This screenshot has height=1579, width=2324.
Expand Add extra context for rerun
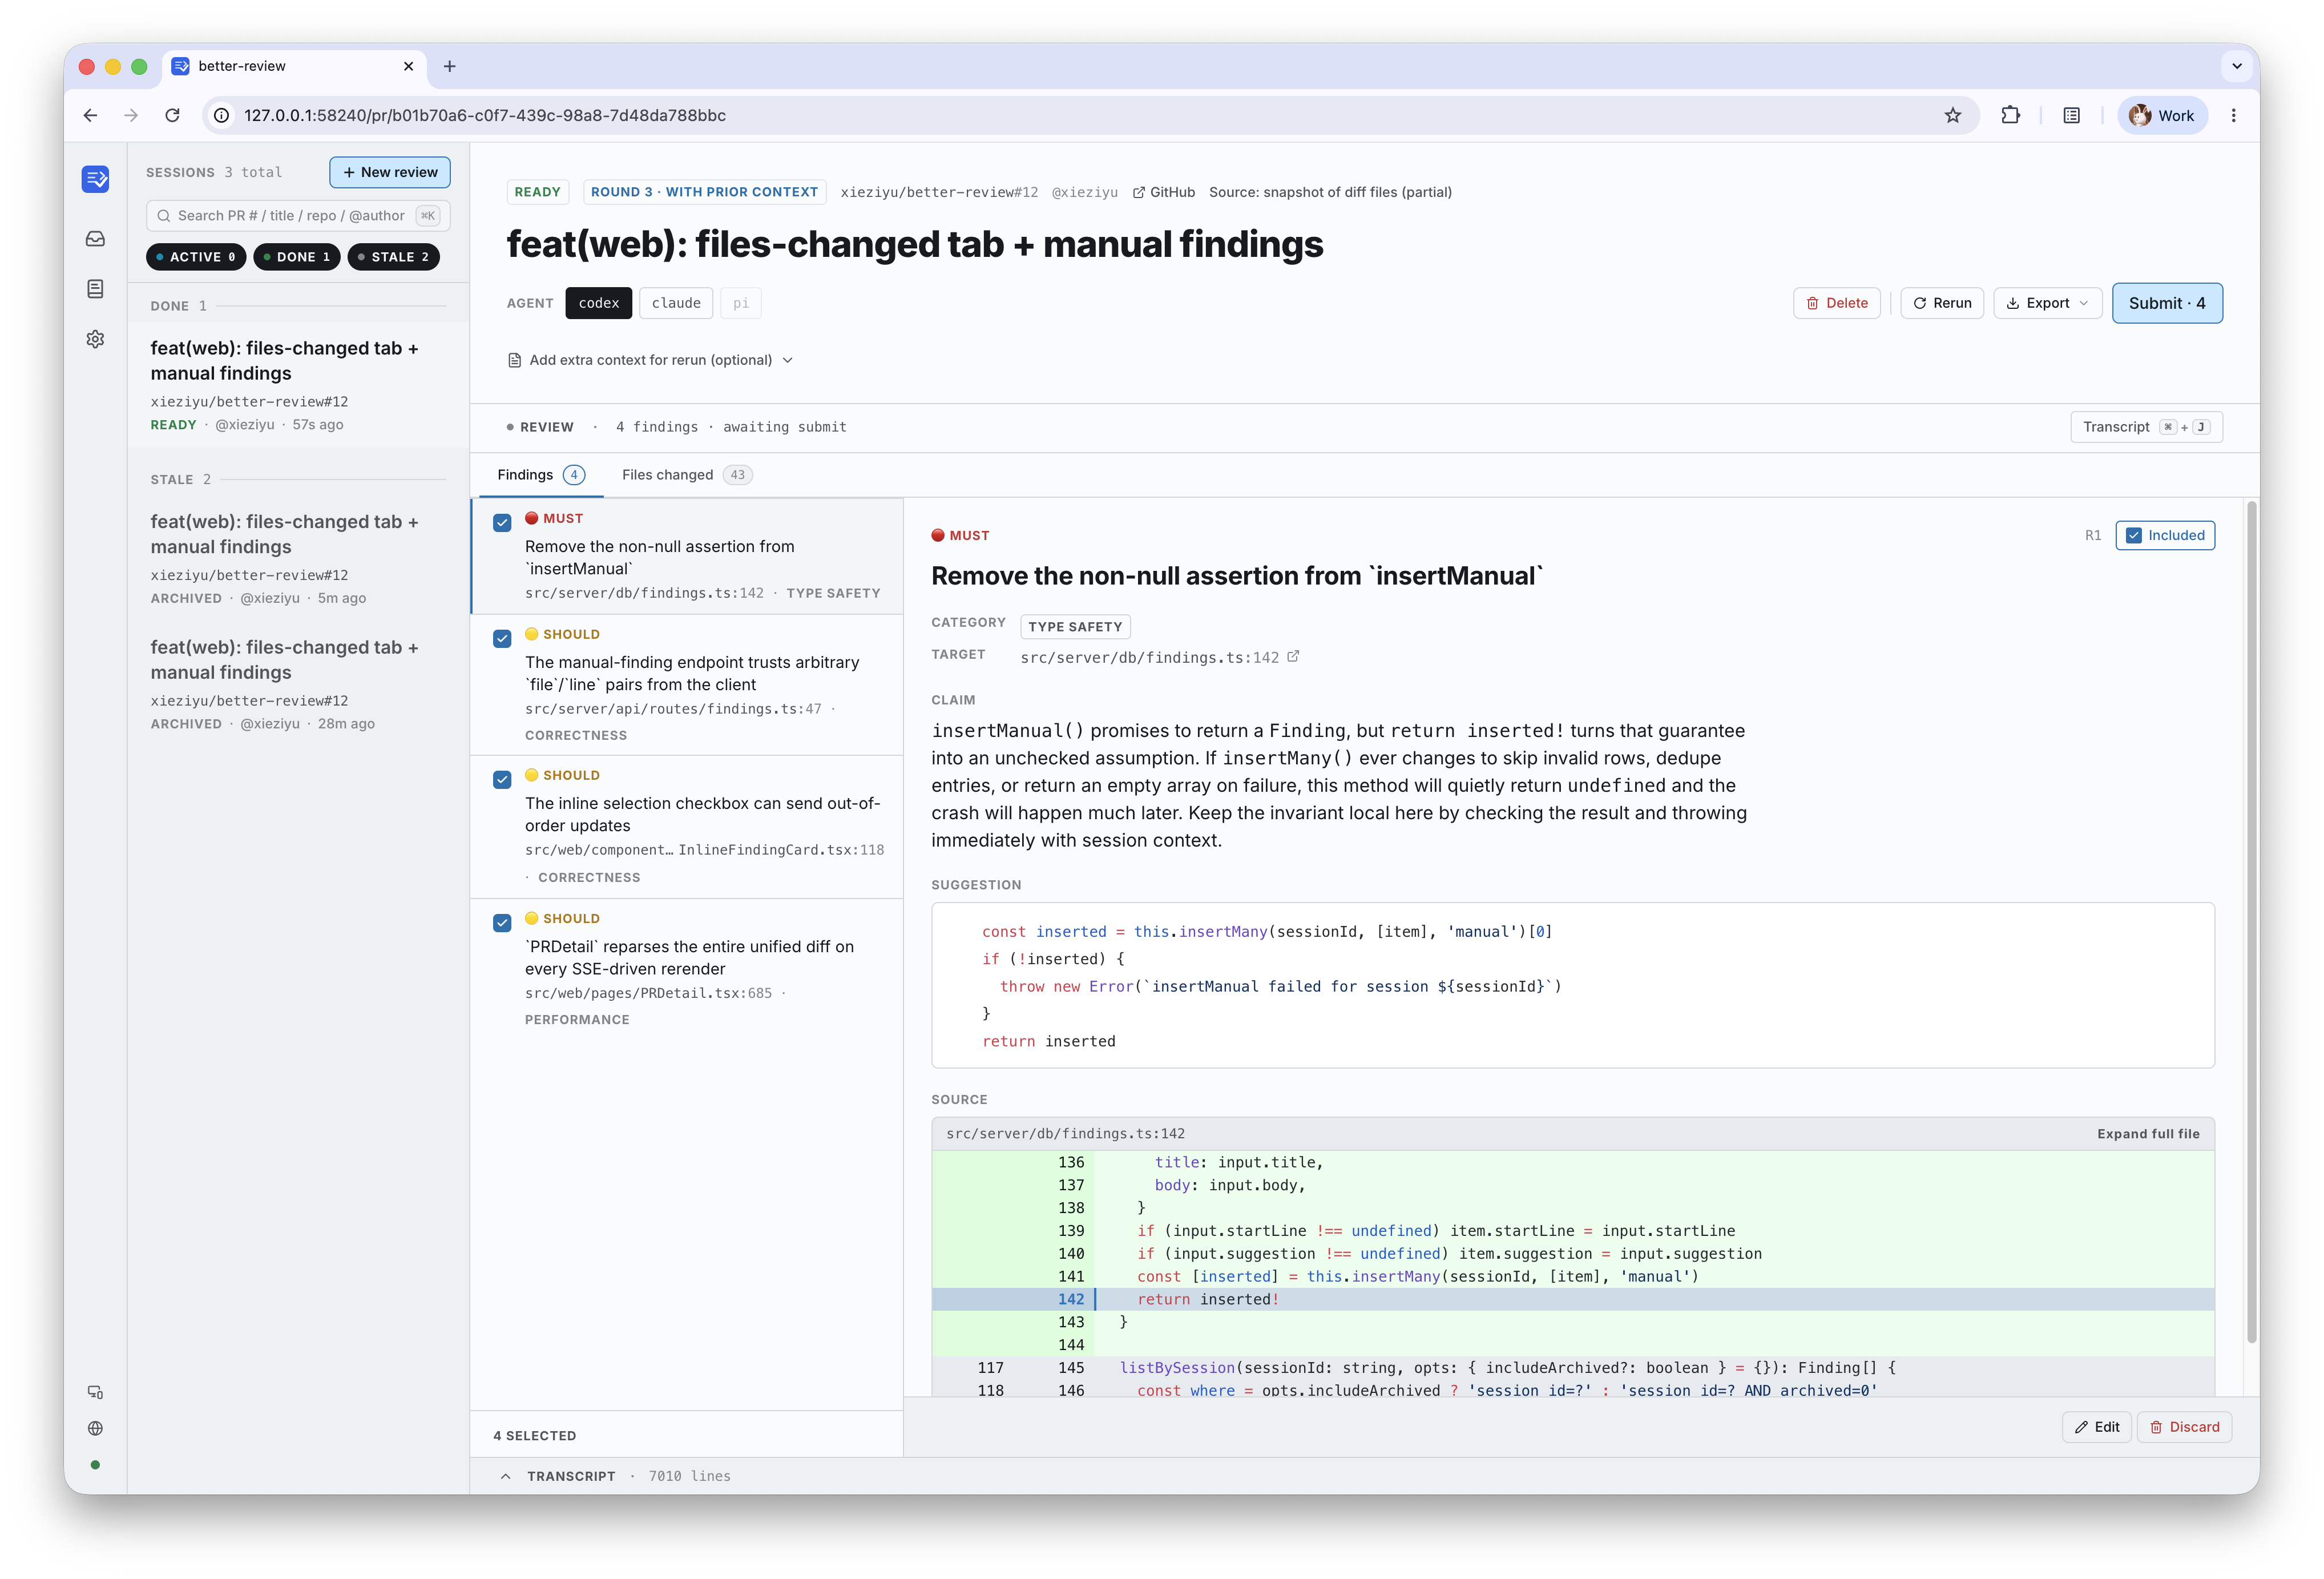650,360
